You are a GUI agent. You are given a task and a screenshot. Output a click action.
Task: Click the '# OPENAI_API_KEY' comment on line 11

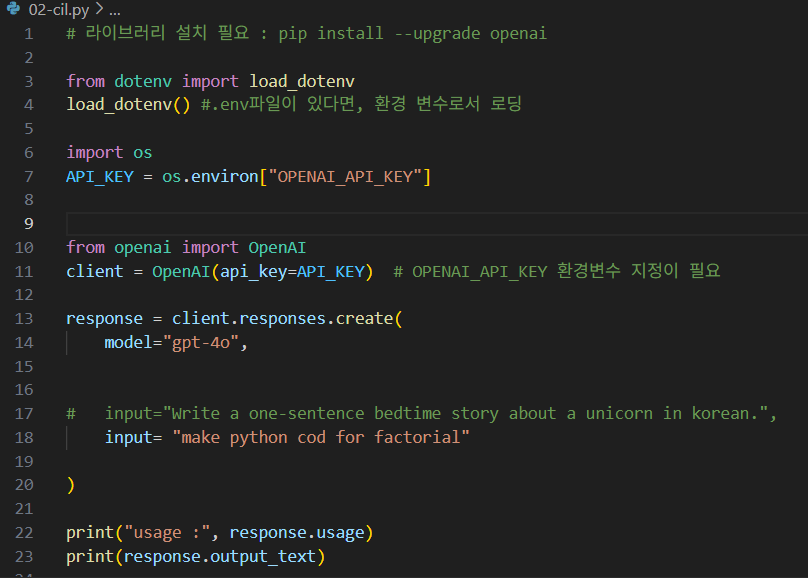[x=557, y=271]
